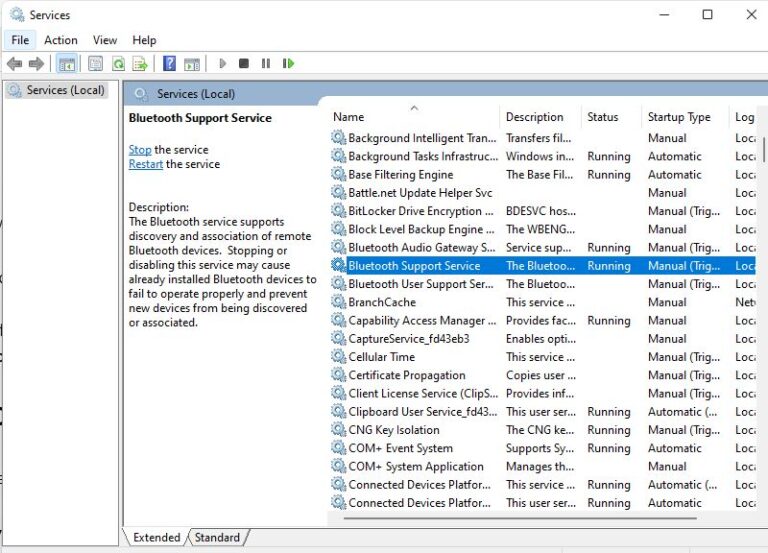Click the Stop the service link

click(140, 150)
